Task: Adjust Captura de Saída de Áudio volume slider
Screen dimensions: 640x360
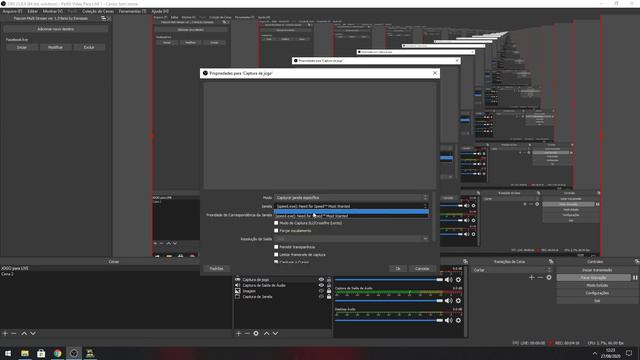Action: pos(389,301)
